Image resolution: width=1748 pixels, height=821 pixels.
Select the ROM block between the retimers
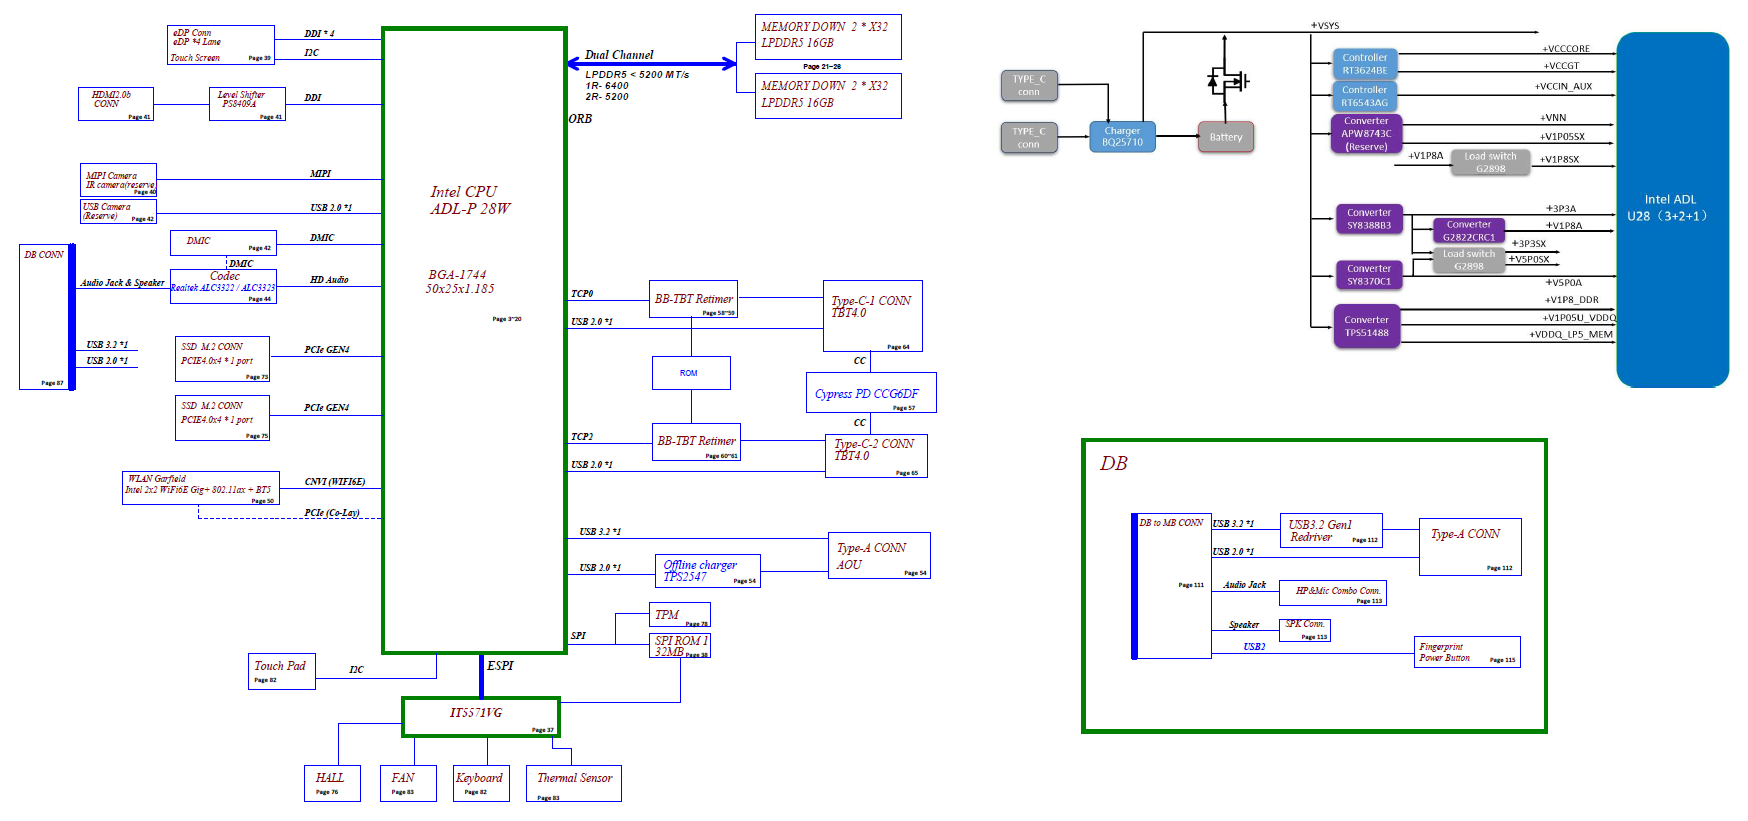pos(691,373)
